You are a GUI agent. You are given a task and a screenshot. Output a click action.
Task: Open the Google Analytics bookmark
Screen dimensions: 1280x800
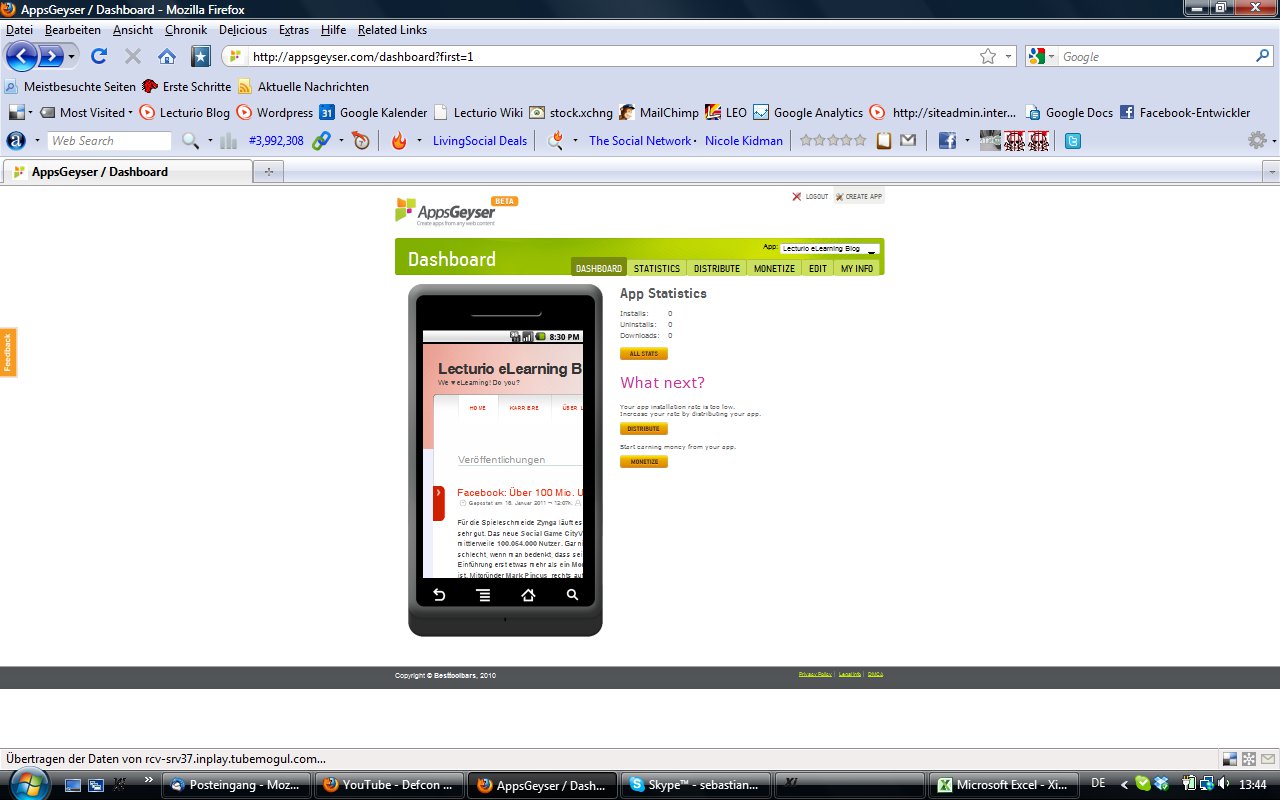(808, 113)
